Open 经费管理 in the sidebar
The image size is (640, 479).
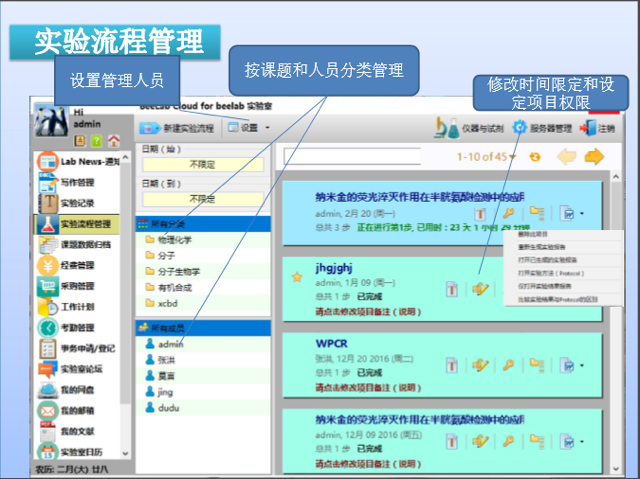pos(78,266)
